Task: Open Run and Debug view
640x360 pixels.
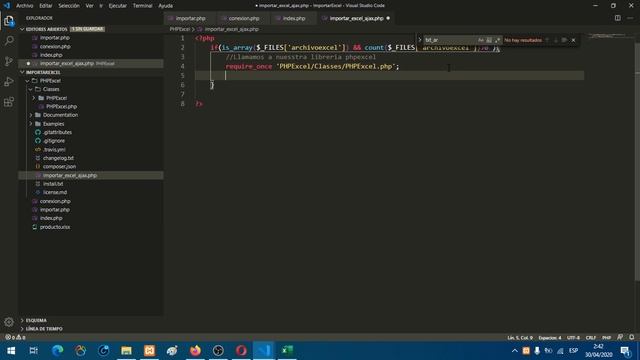Action: (9, 82)
